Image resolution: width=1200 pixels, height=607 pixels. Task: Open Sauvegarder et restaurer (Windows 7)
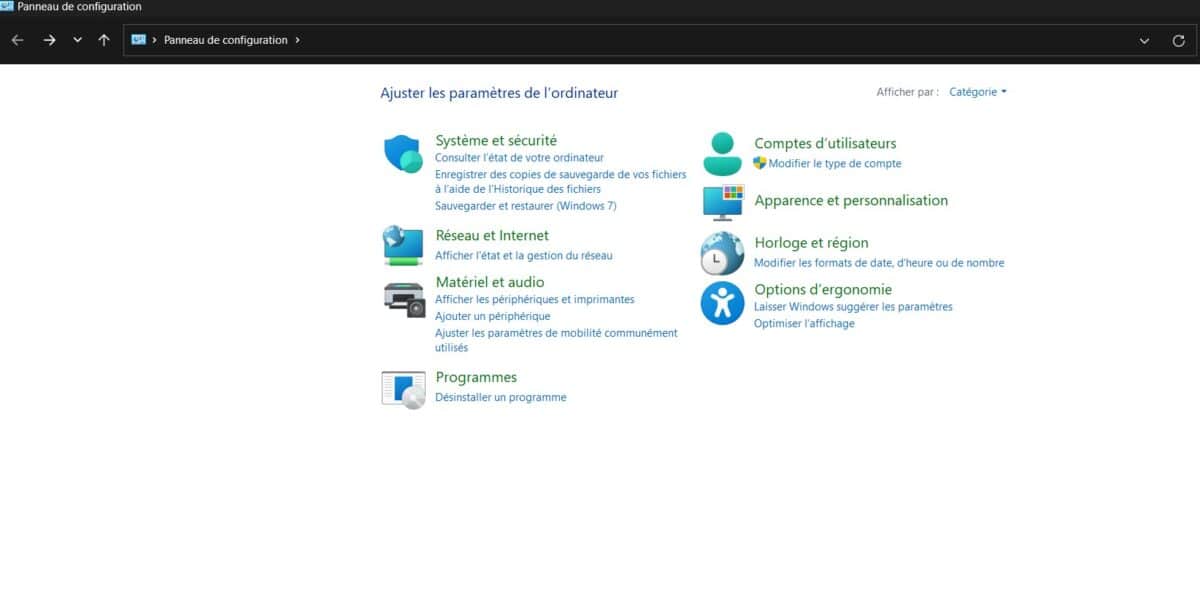525,206
